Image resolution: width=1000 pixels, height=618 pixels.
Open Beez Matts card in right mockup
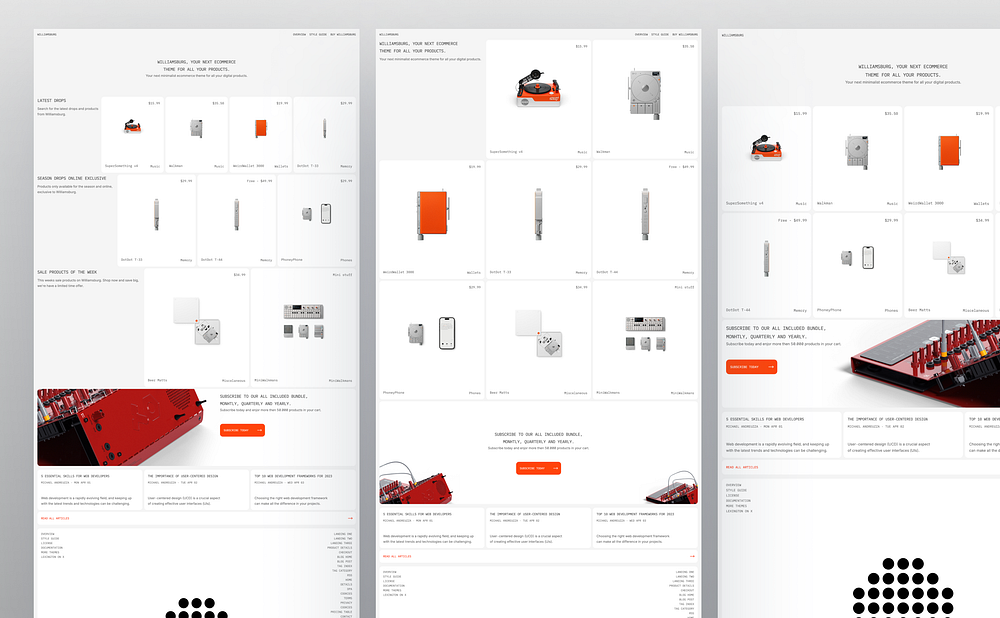(949, 265)
